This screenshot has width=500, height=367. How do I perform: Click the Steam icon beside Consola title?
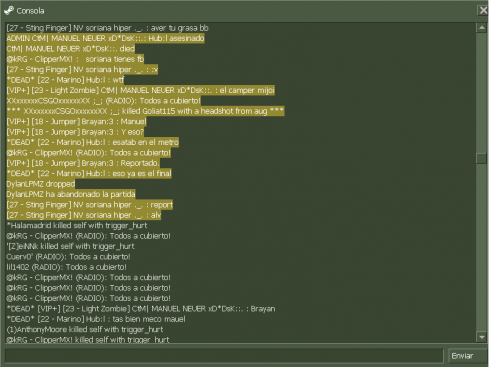point(9,11)
